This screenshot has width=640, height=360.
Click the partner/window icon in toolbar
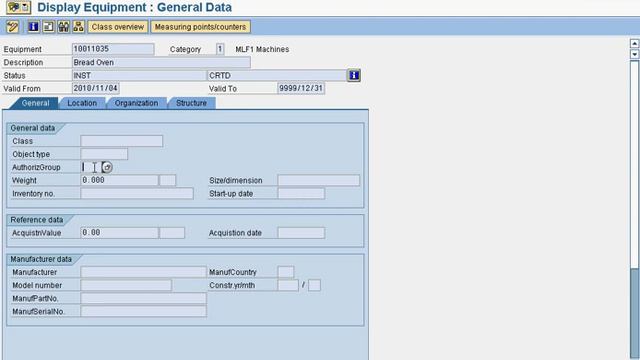[x=48, y=27]
